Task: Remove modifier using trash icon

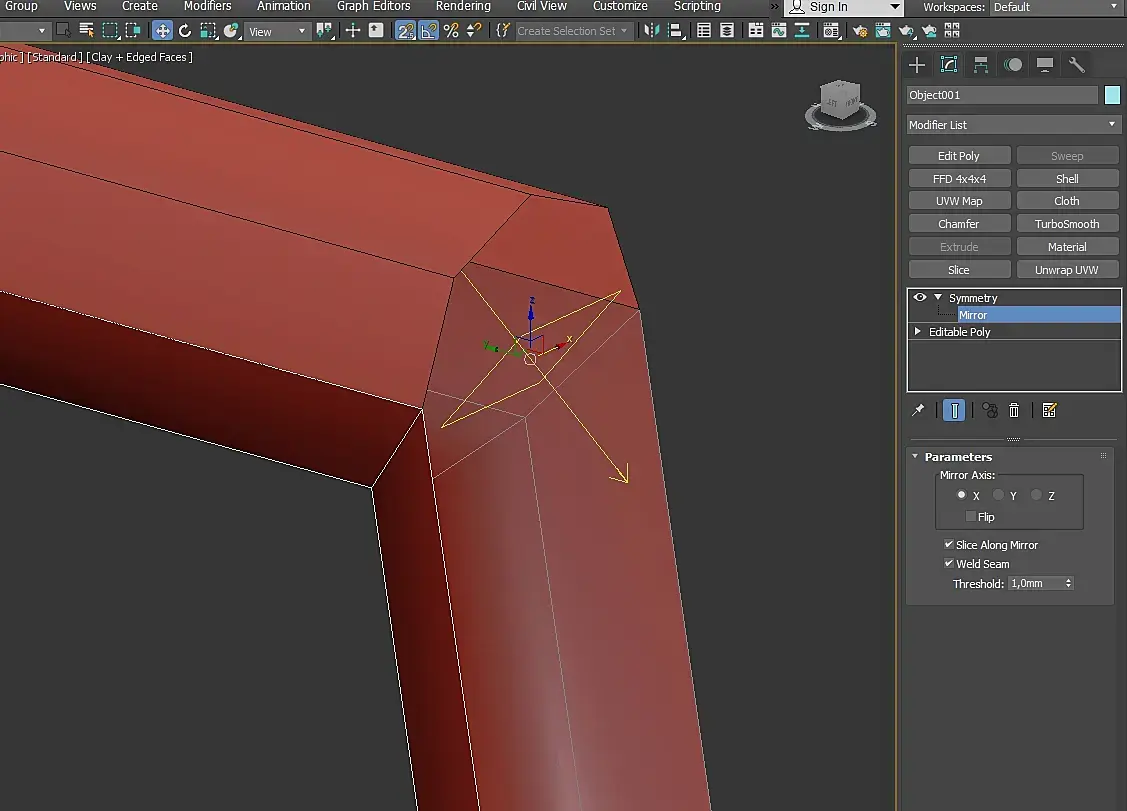Action: tap(1013, 410)
